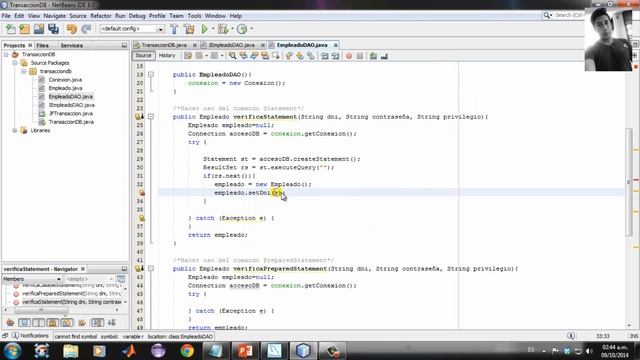The height and width of the screenshot is (360, 640).
Task: Click the Redo toolbar icon
Action: pyautogui.click(x=86, y=29)
